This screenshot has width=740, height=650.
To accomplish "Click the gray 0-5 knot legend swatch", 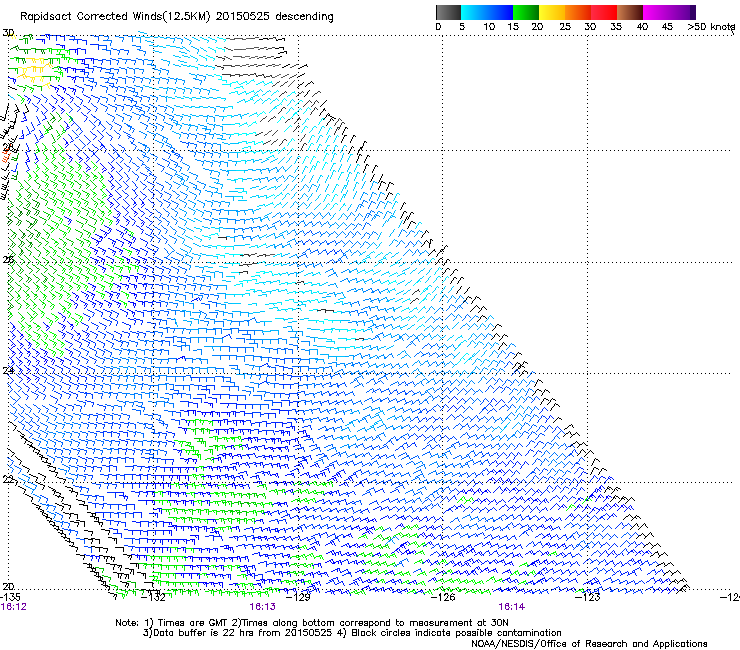I will (448, 12).
